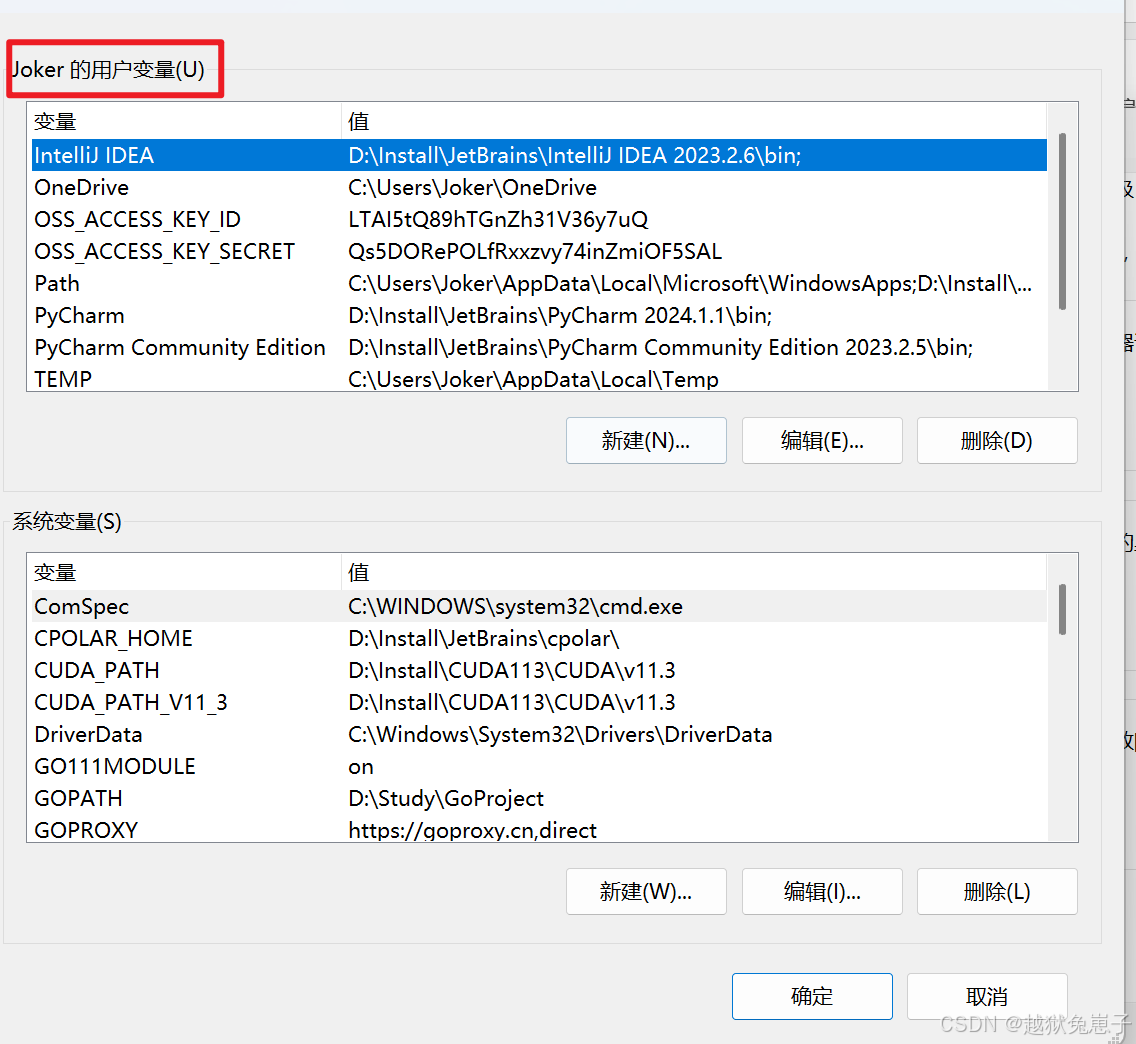
Task: Click the 删除(D) button for user variables
Action: point(997,440)
